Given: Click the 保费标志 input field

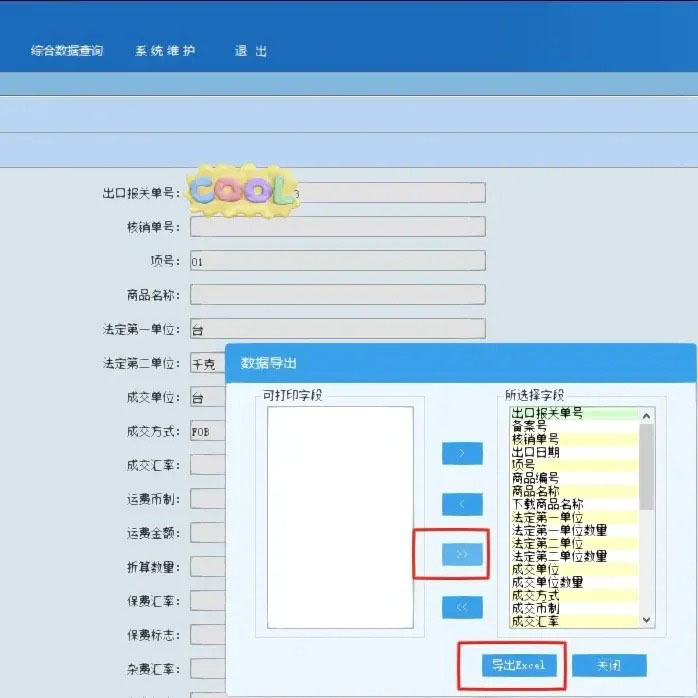Looking at the screenshot, I should click(x=208, y=634).
